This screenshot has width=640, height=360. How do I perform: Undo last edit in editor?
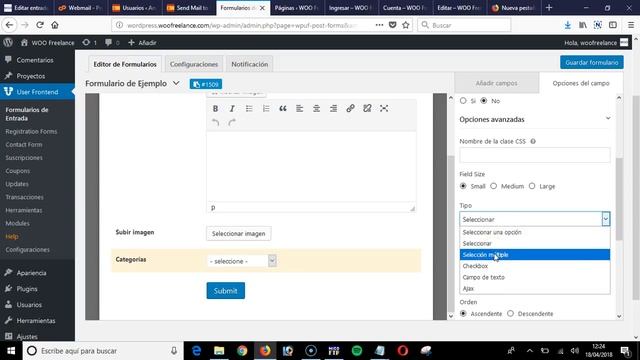[216, 122]
